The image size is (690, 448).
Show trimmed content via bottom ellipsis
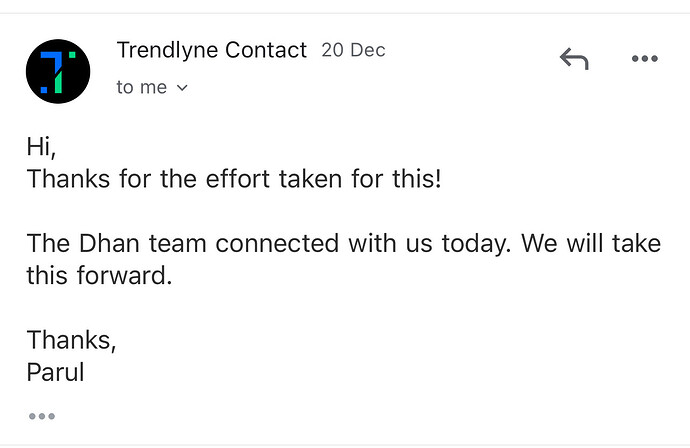(42, 416)
